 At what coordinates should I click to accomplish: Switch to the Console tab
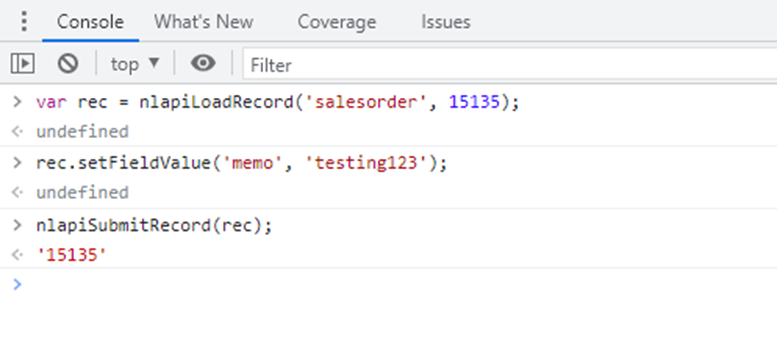(90, 22)
